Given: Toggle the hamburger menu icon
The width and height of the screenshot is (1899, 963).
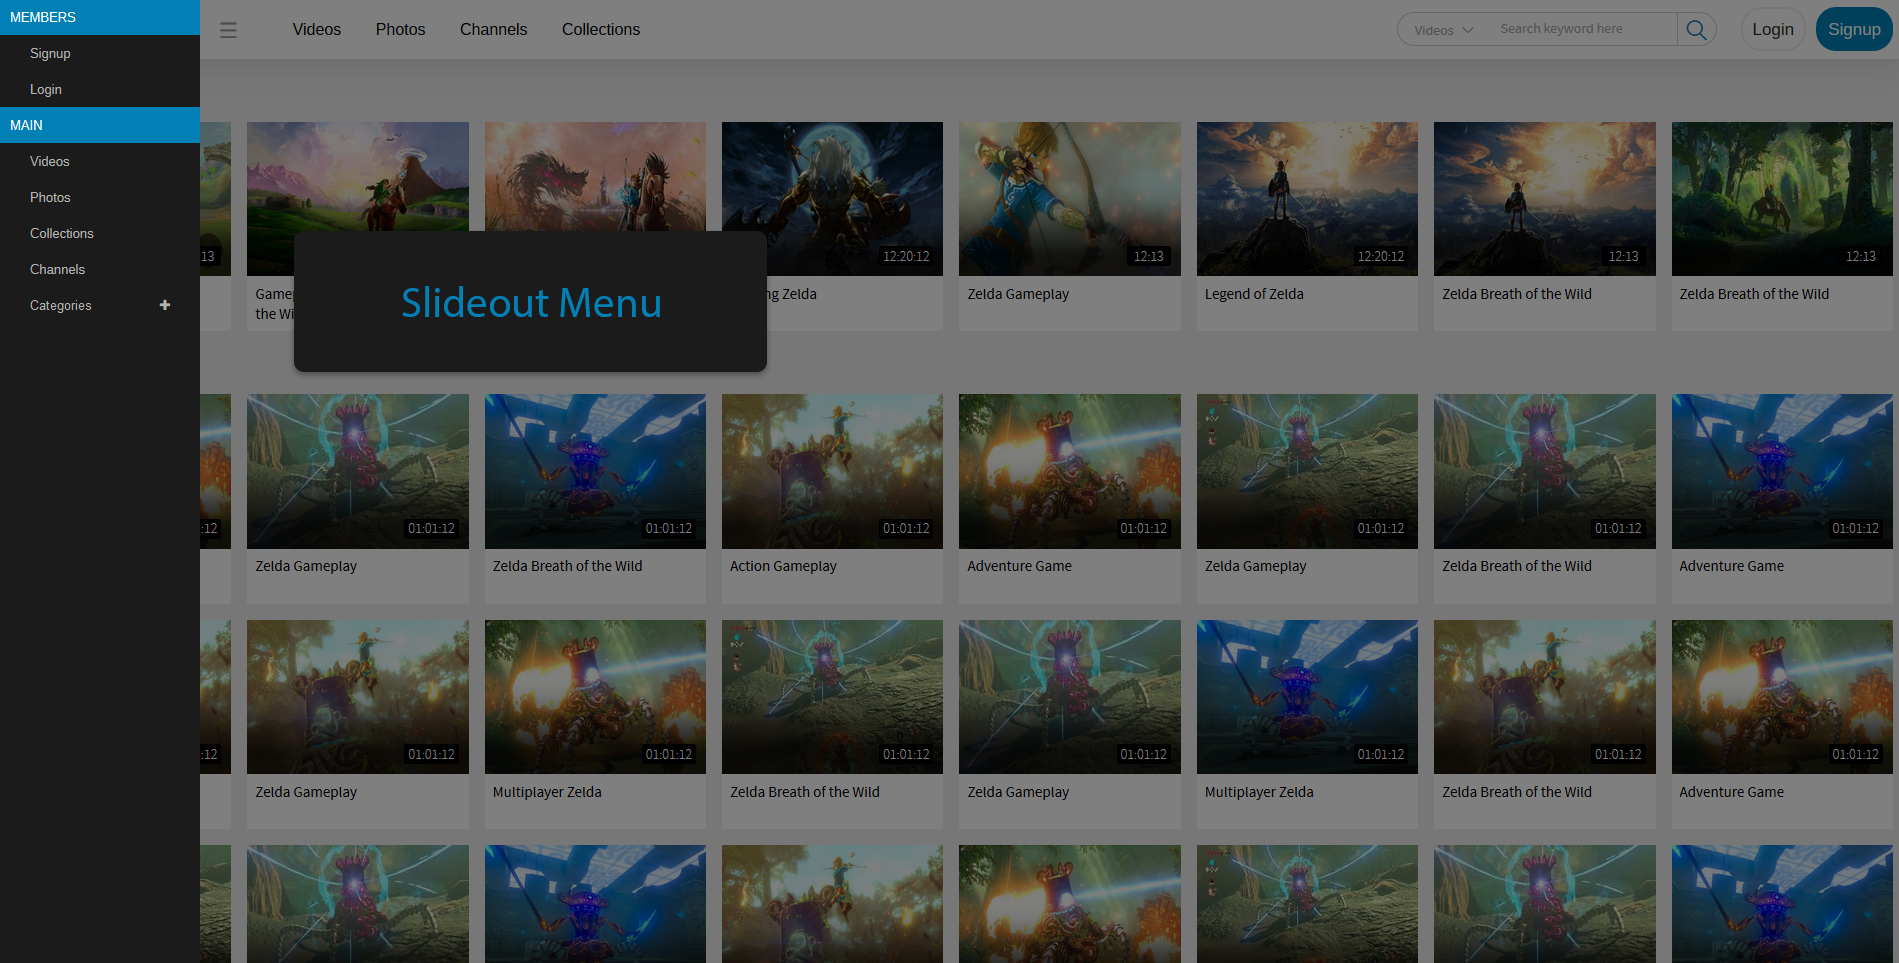Looking at the screenshot, I should pyautogui.click(x=228, y=30).
